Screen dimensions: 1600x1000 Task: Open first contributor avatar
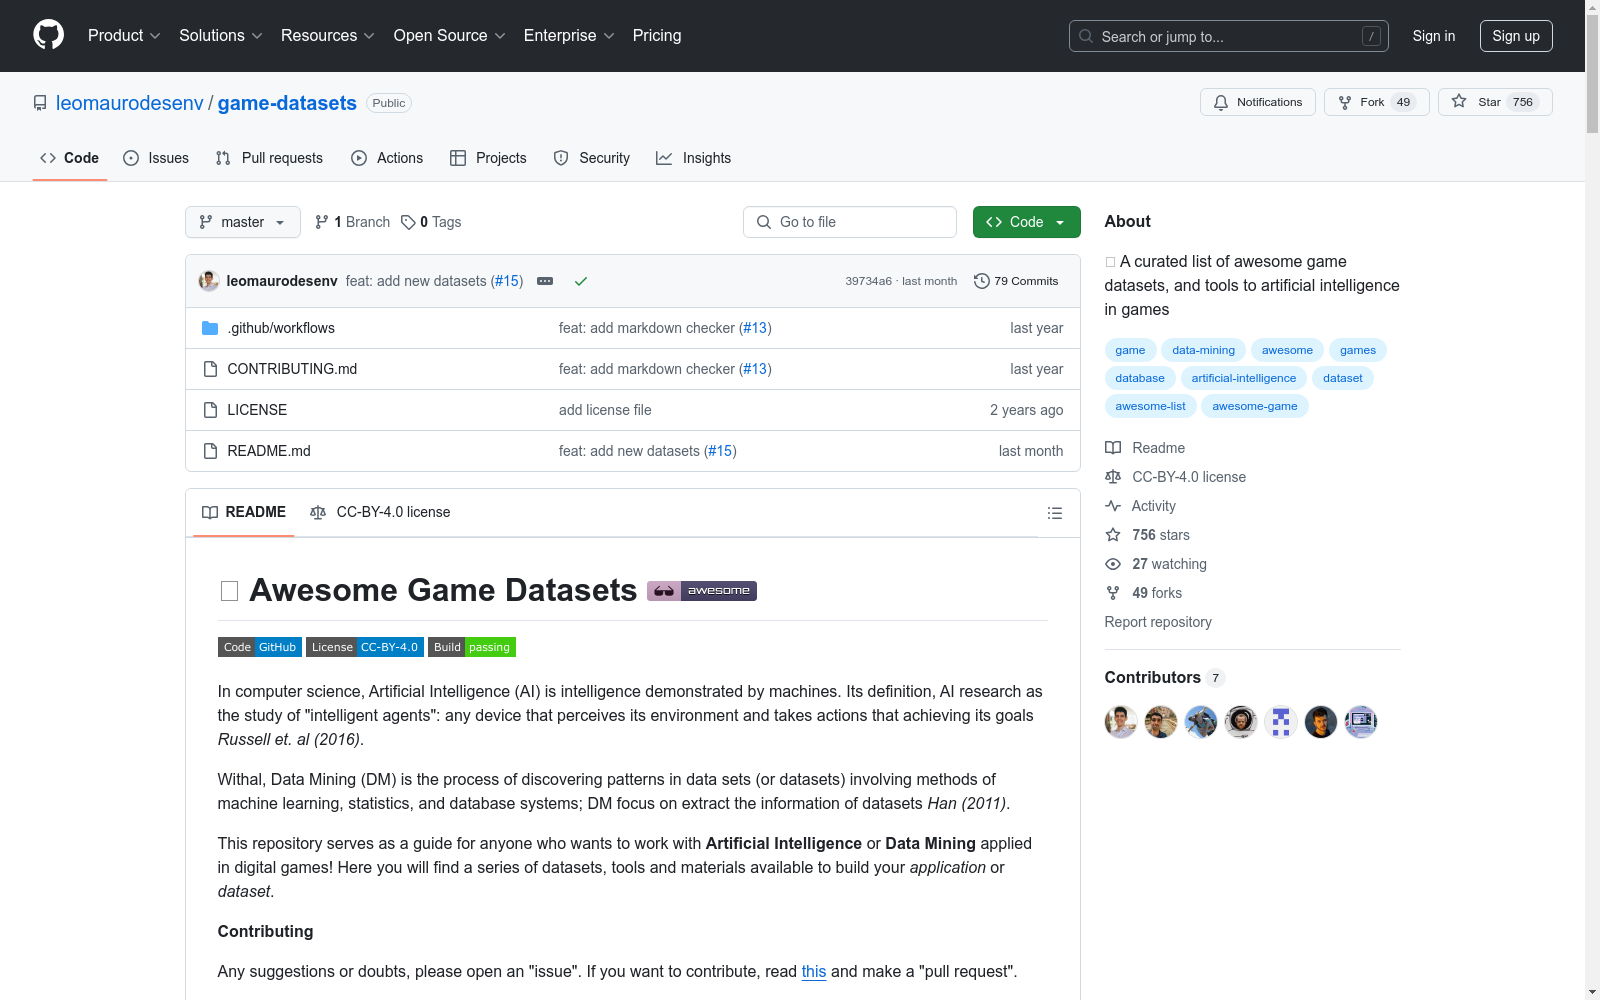[1120, 721]
